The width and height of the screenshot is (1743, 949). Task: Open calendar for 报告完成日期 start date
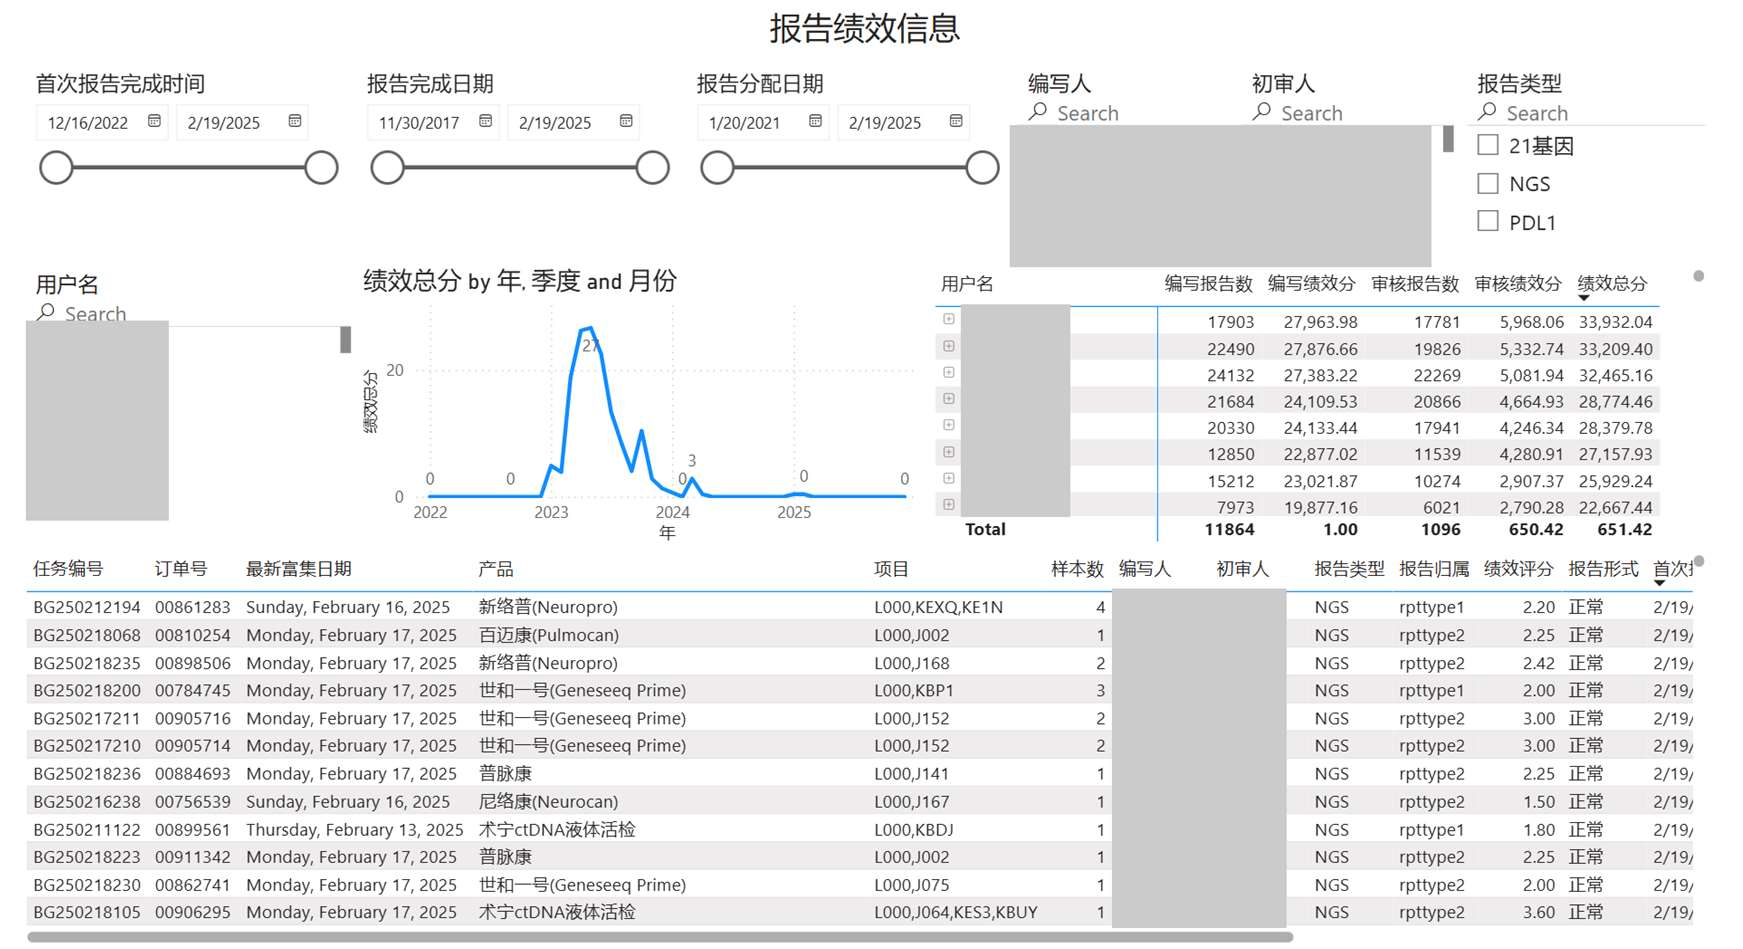click(485, 121)
